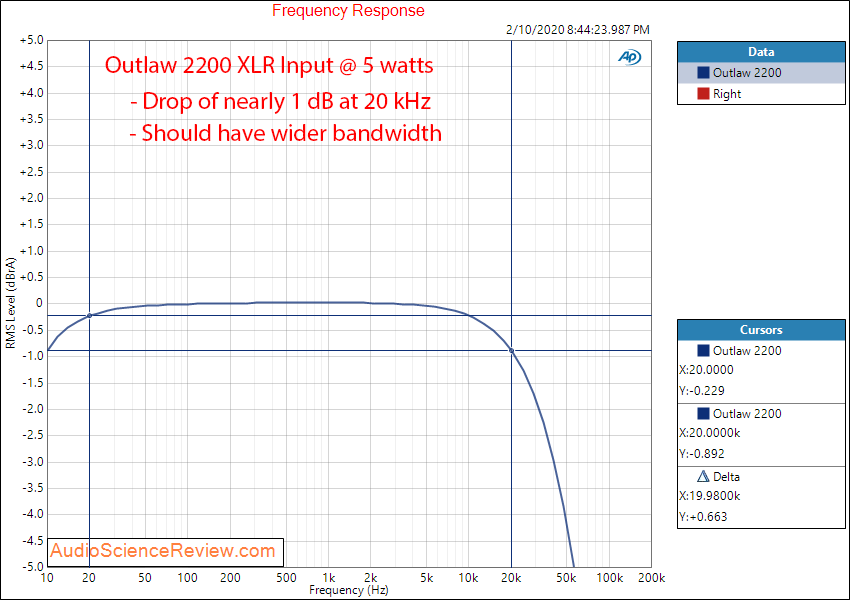The width and height of the screenshot is (850, 600).
Task: Click the 1k tick on the X axis
Action: coord(329,578)
